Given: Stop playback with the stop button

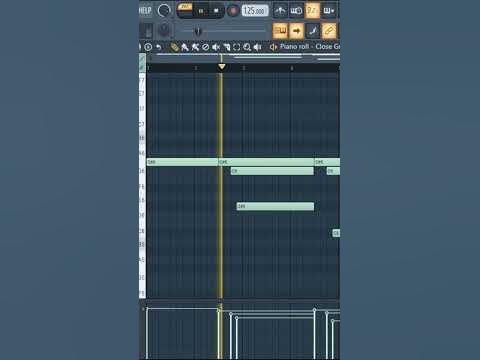Looking at the screenshot, I should click(x=216, y=11).
